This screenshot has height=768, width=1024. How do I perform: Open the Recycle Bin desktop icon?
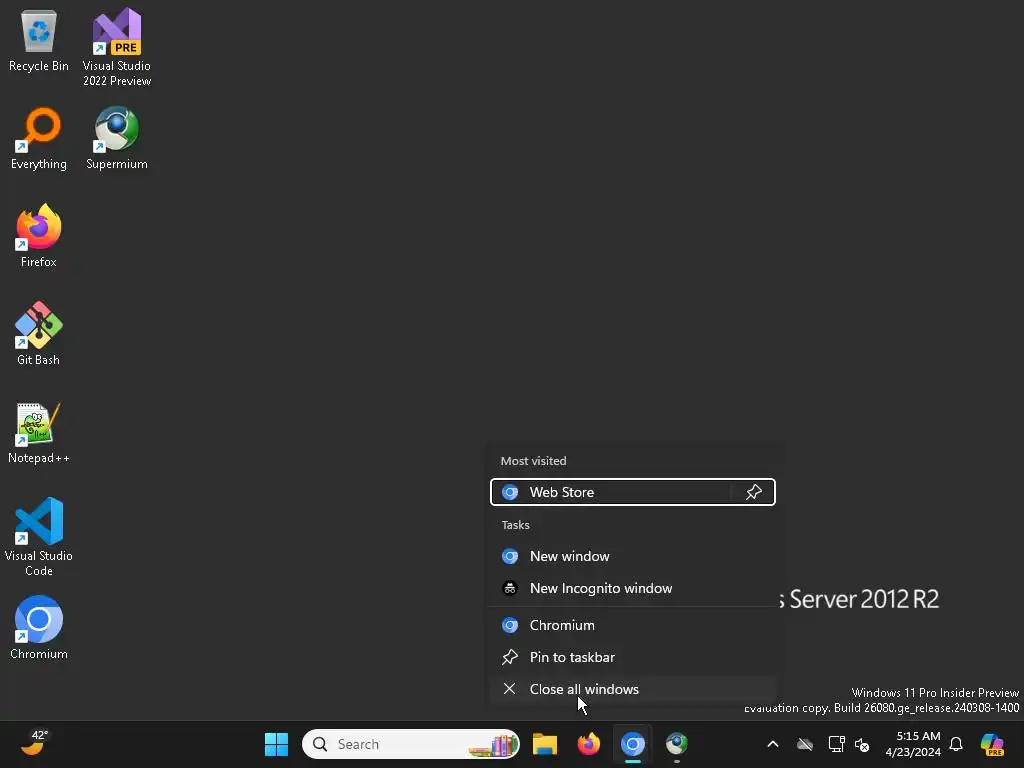(39, 40)
